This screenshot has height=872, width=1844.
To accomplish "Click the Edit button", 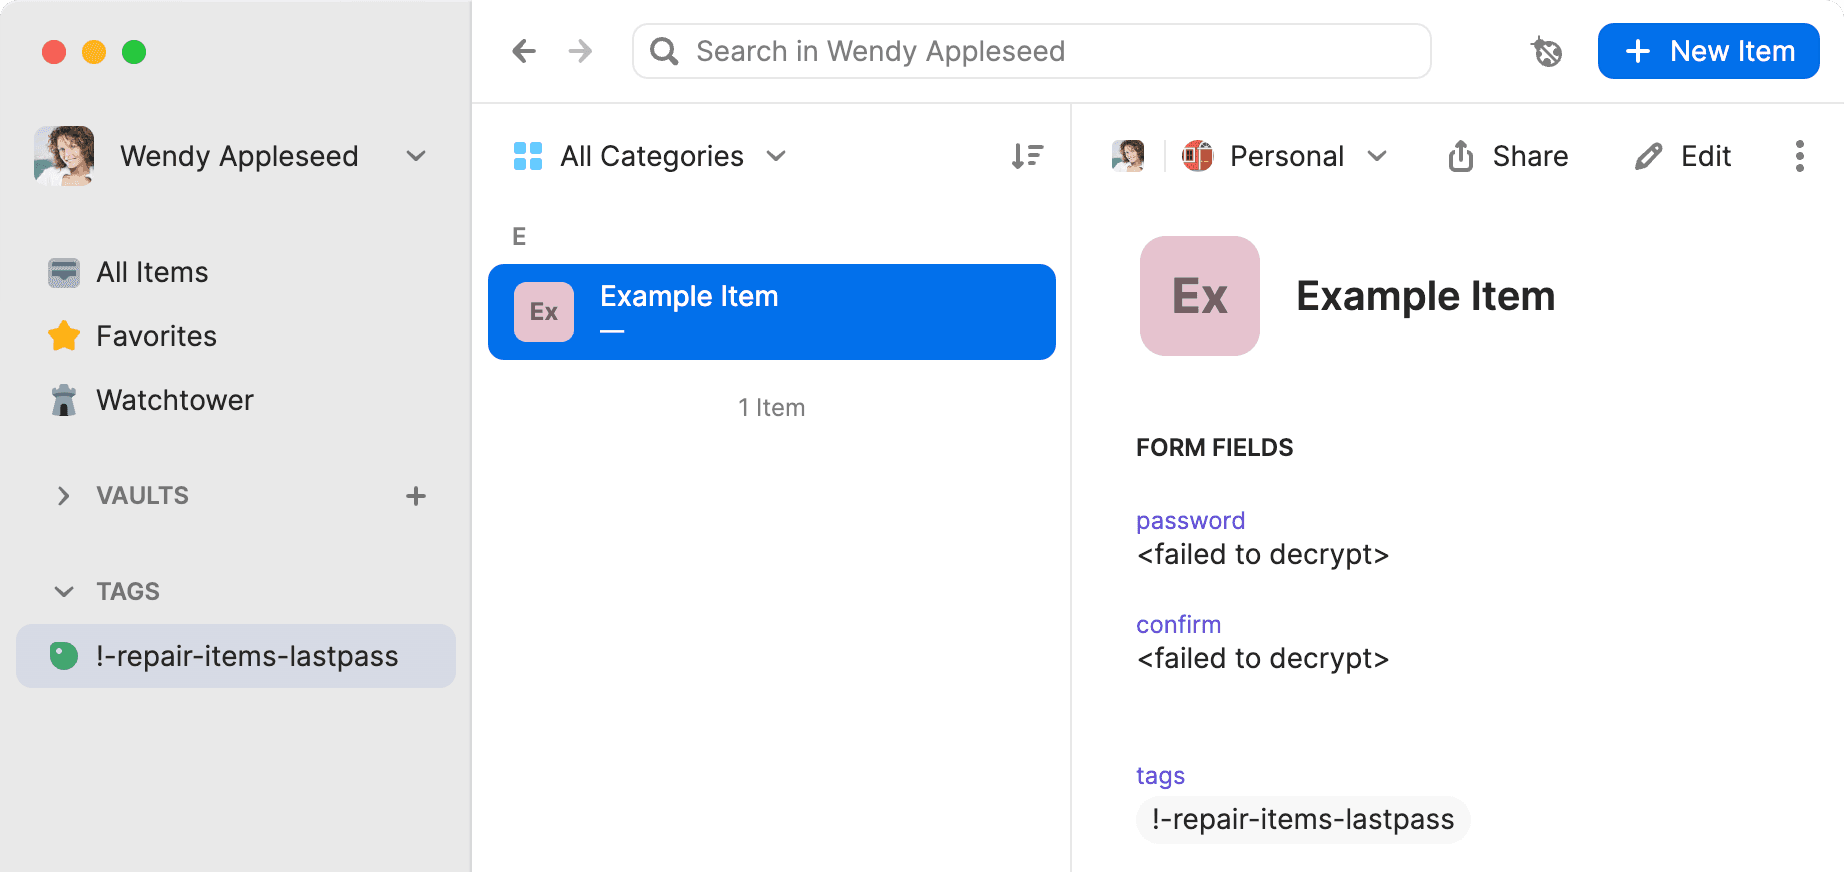I will (1683, 156).
